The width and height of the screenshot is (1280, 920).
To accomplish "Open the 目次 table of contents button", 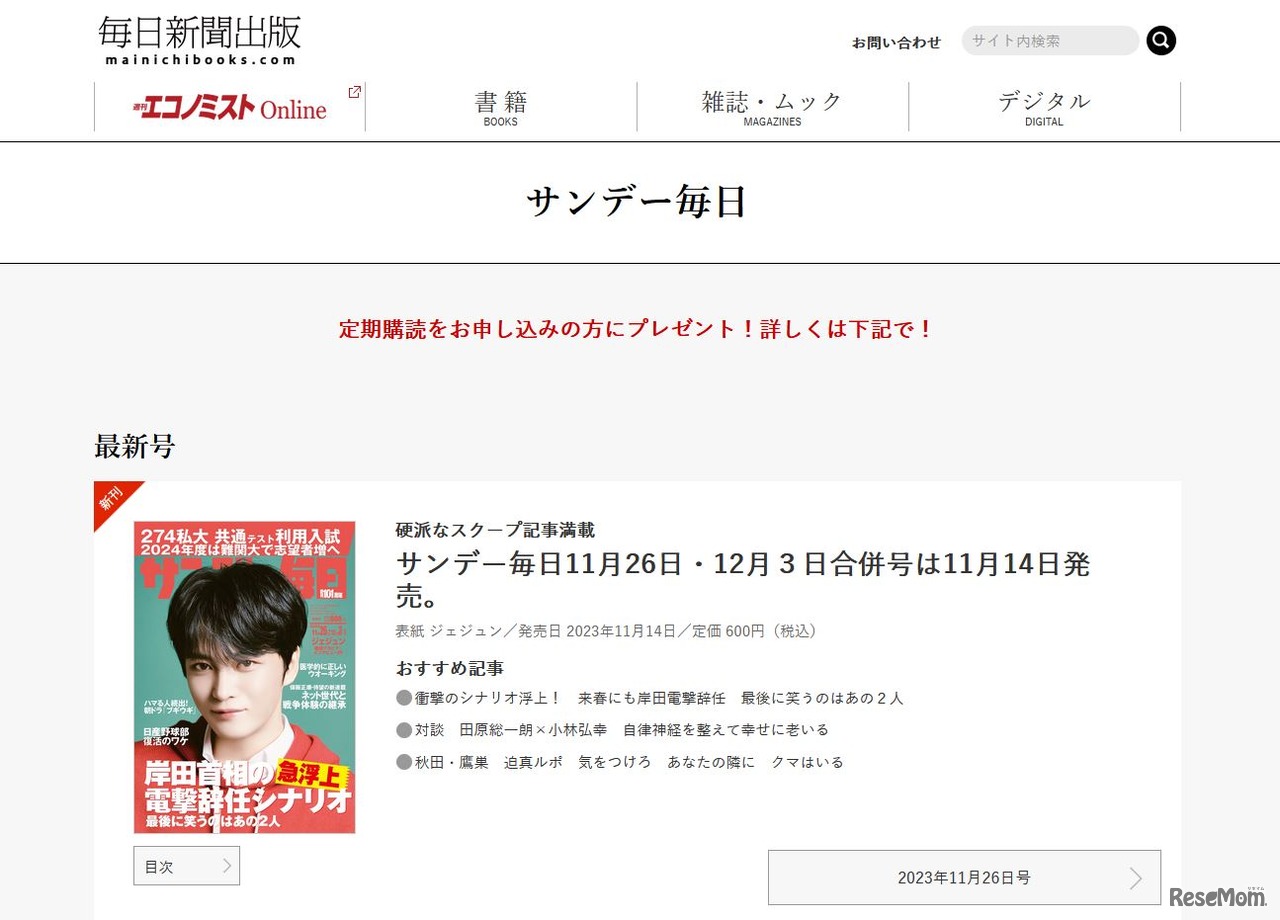I will tap(187, 866).
